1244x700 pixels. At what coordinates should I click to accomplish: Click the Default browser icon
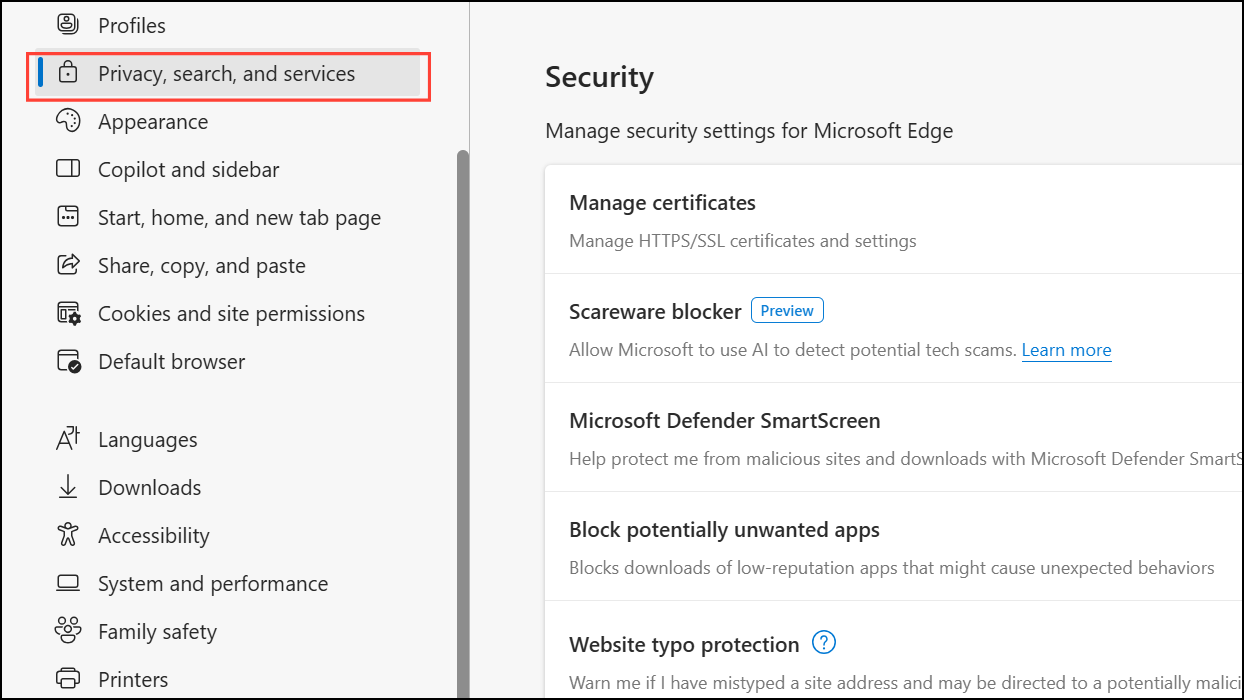68,362
